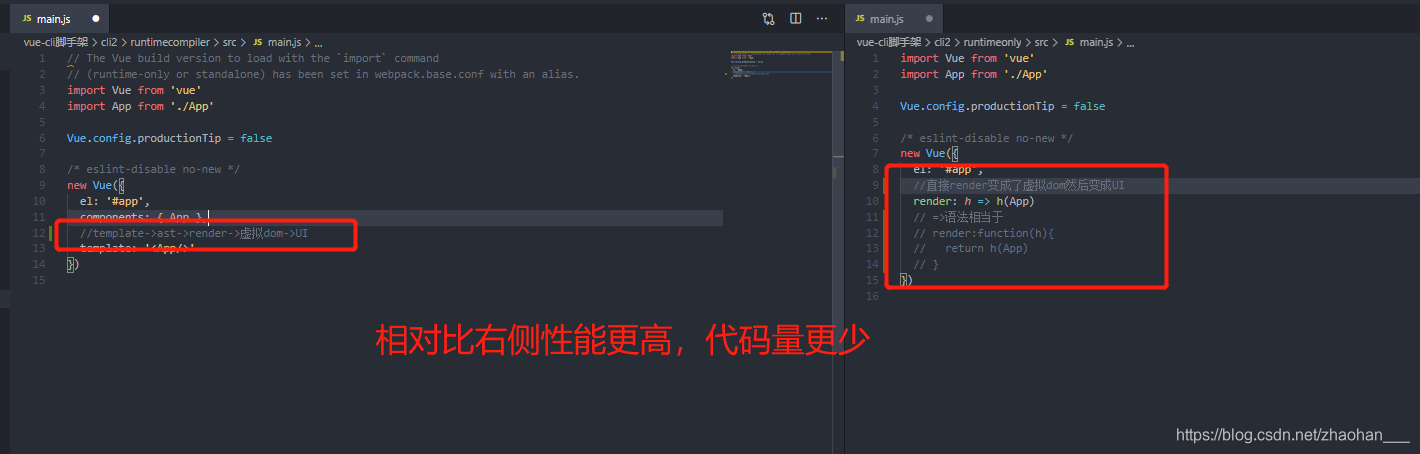1420x454 pixels.
Task: Click eslint-disable comment in left editor
Action: click(x=153, y=169)
